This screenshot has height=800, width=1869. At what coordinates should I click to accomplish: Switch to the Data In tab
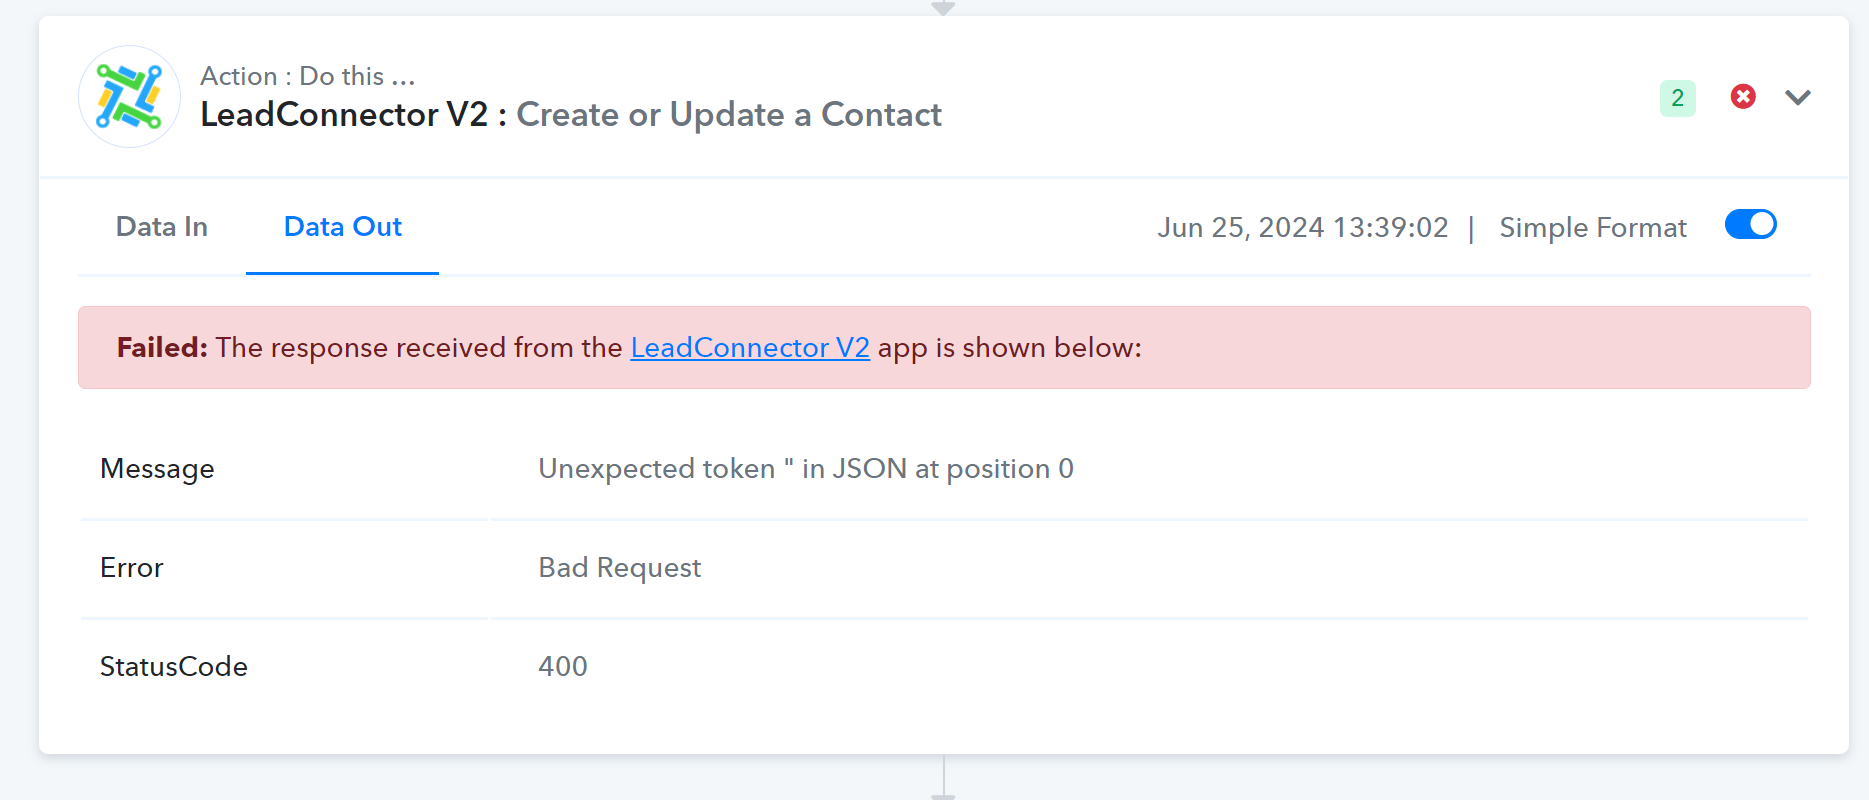(x=162, y=227)
